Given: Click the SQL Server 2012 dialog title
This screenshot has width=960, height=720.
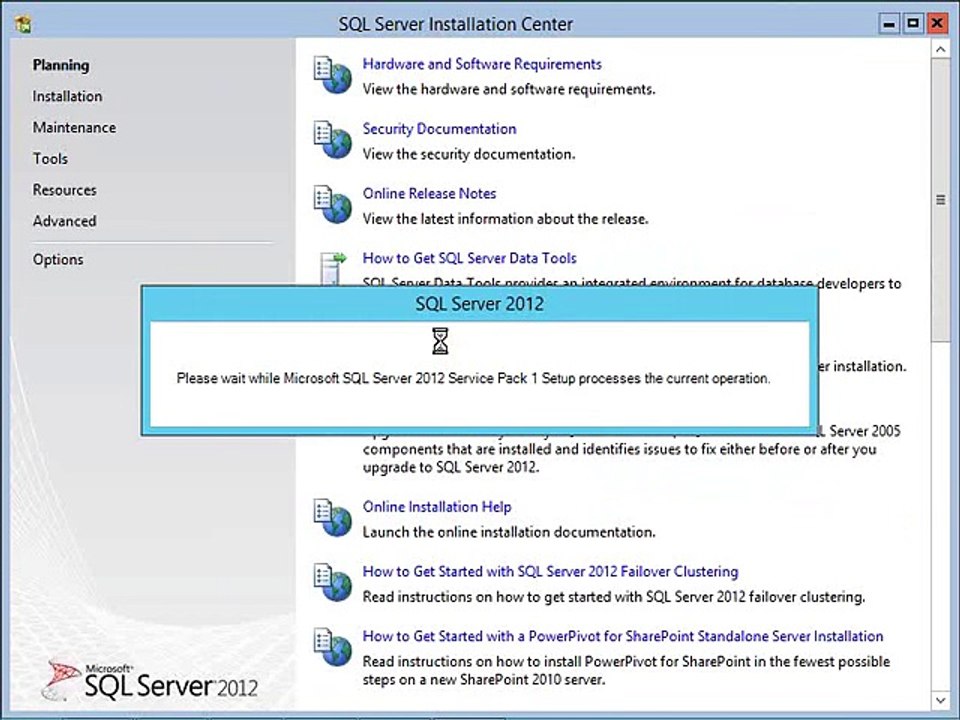Looking at the screenshot, I should point(479,304).
